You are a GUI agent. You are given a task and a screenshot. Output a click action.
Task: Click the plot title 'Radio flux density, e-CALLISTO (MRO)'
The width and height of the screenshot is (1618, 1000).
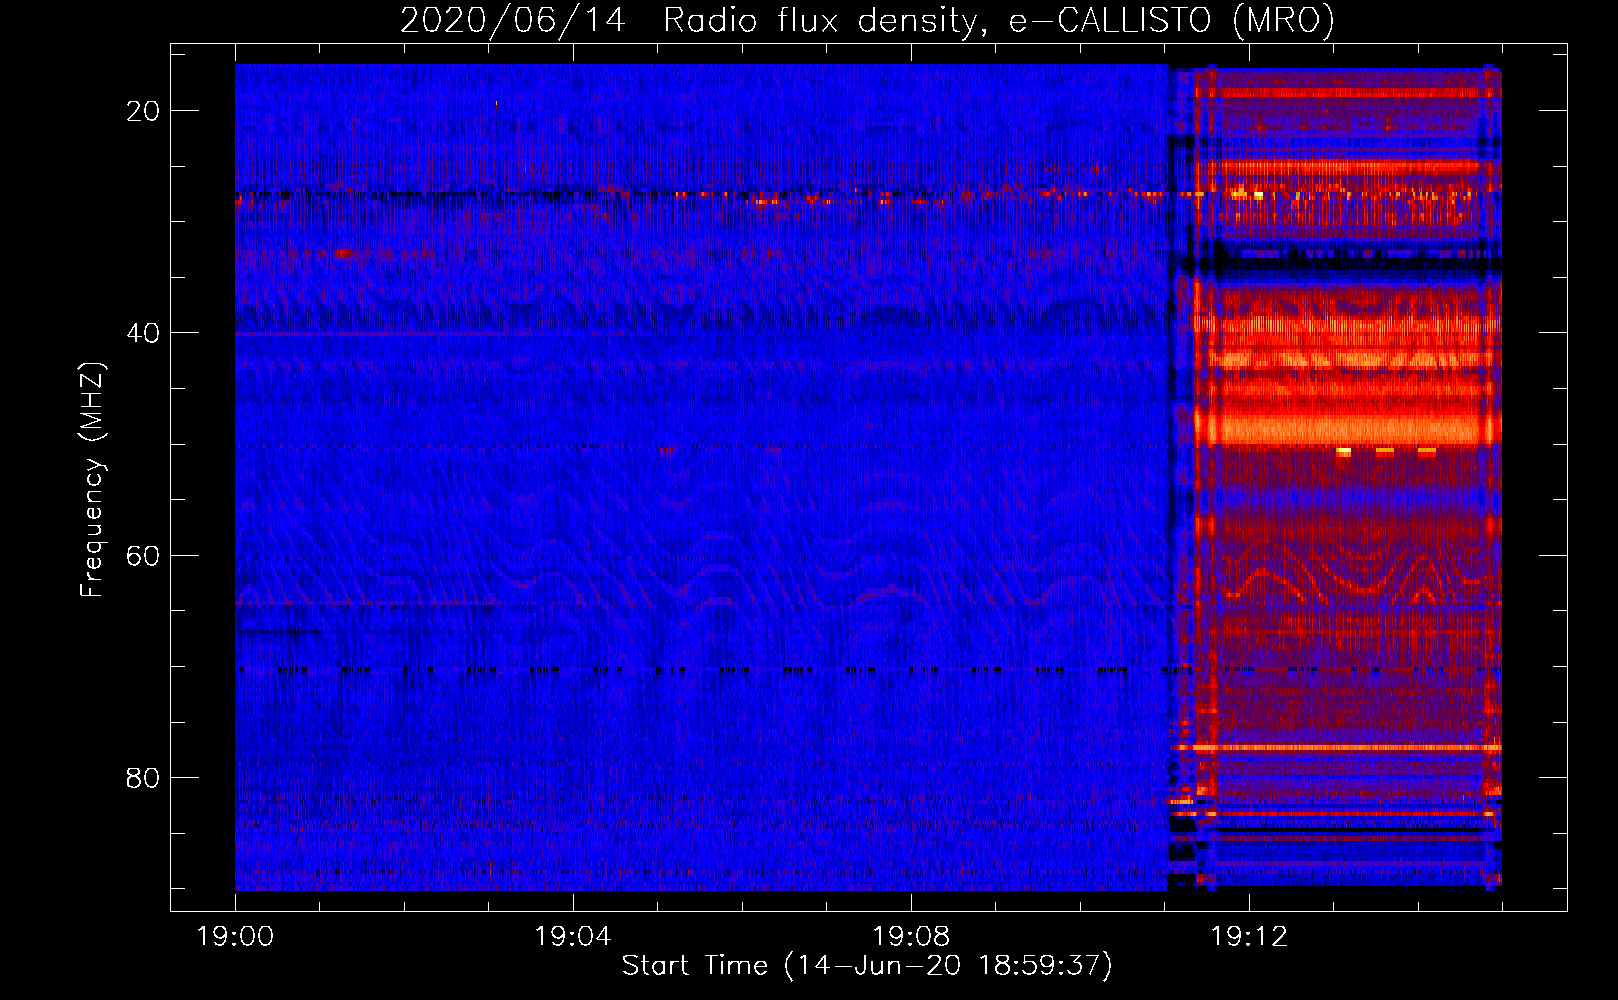[999, 21]
